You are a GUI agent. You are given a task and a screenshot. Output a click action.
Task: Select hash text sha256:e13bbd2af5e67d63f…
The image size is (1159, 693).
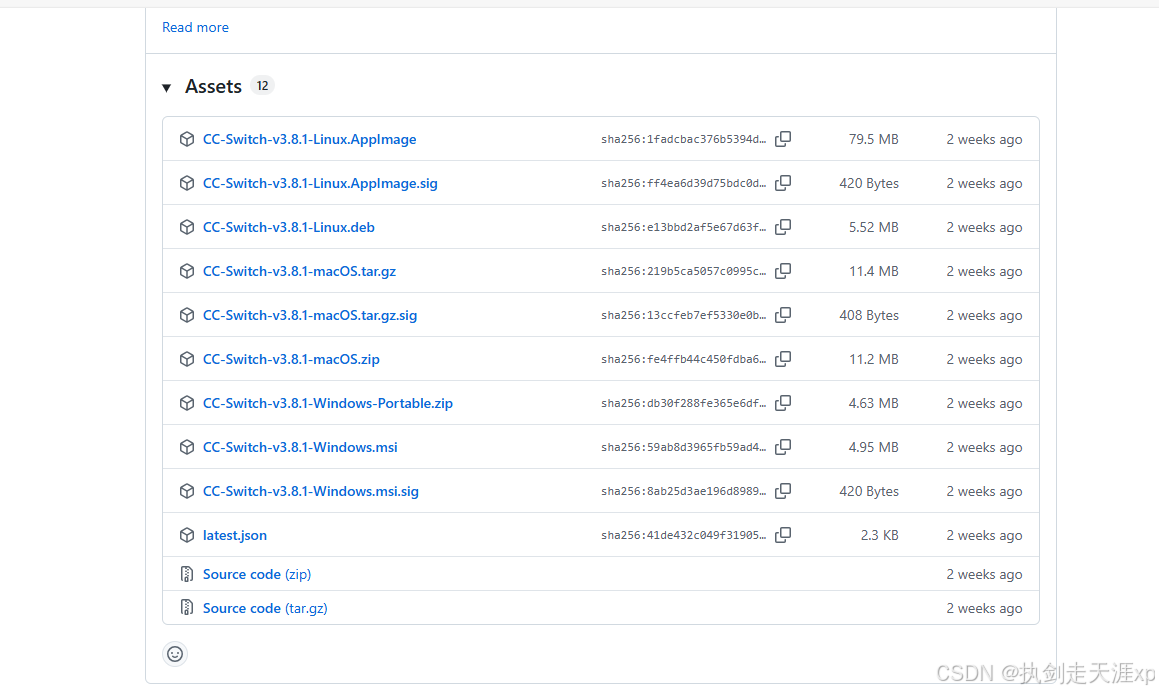tap(684, 228)
